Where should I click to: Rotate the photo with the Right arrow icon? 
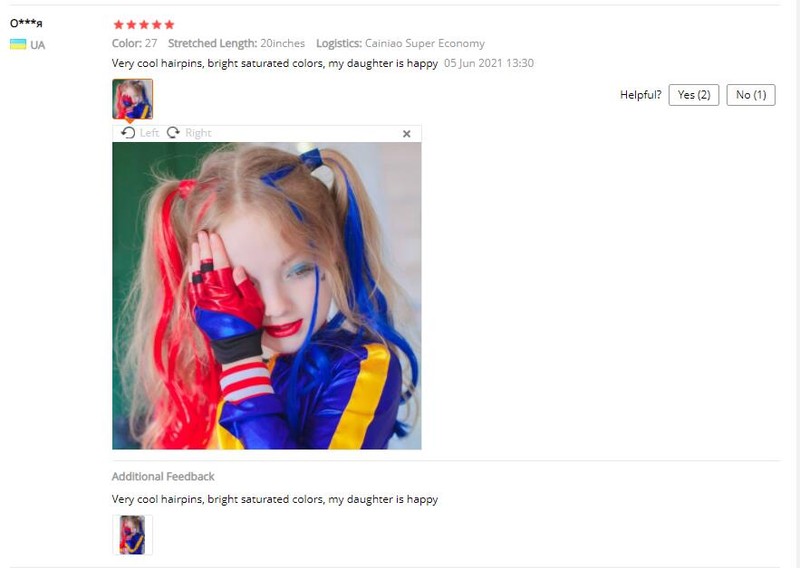(x=173, y=133)
